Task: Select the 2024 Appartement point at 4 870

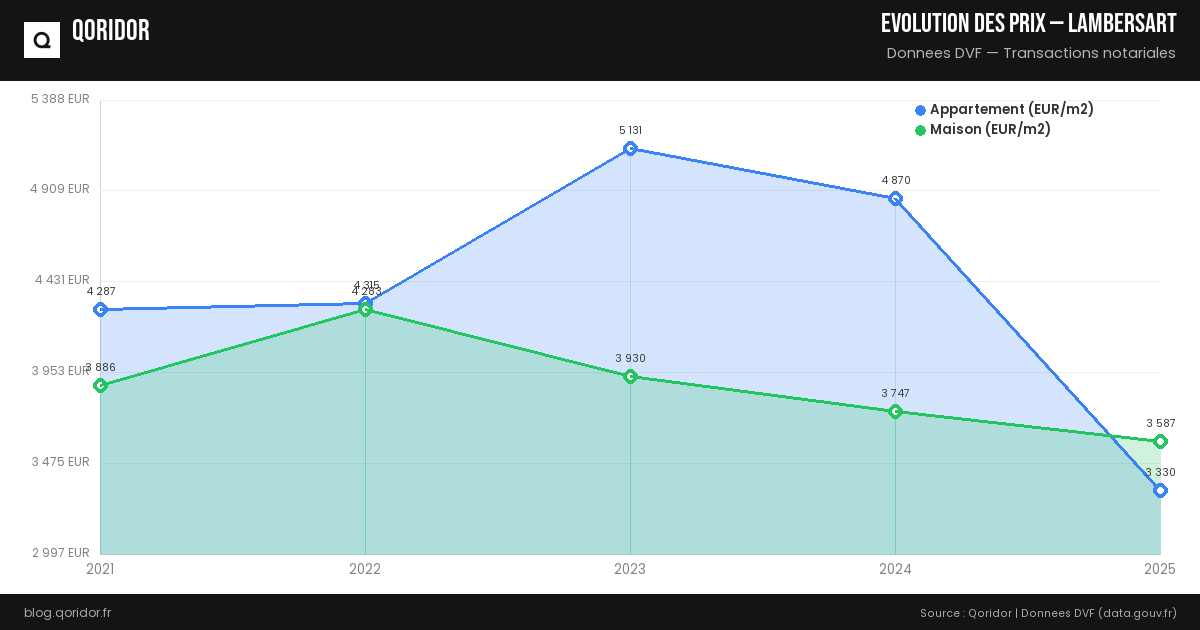Action: 895,199
